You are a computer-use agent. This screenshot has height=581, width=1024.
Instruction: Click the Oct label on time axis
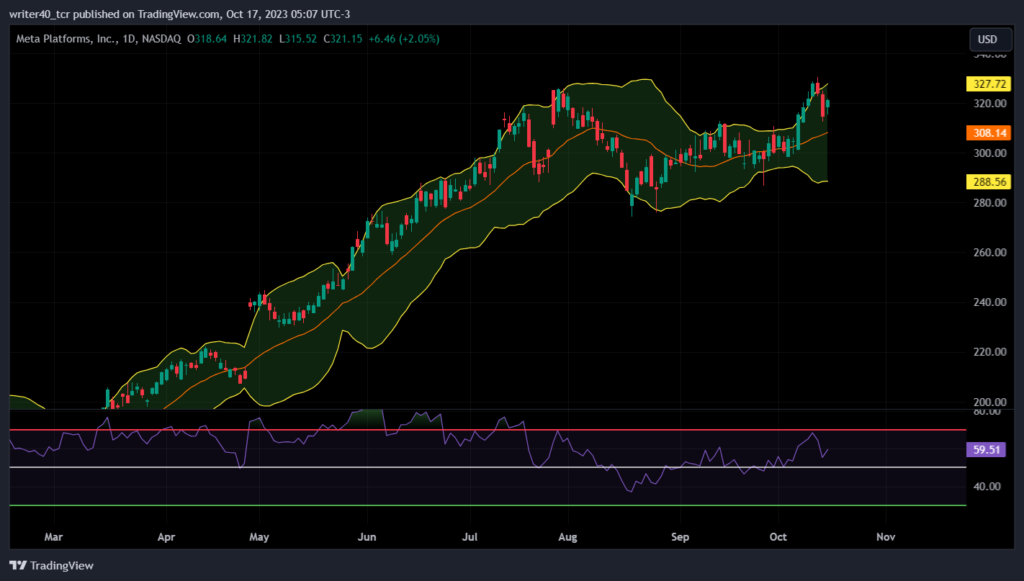(x=778, y=537)
